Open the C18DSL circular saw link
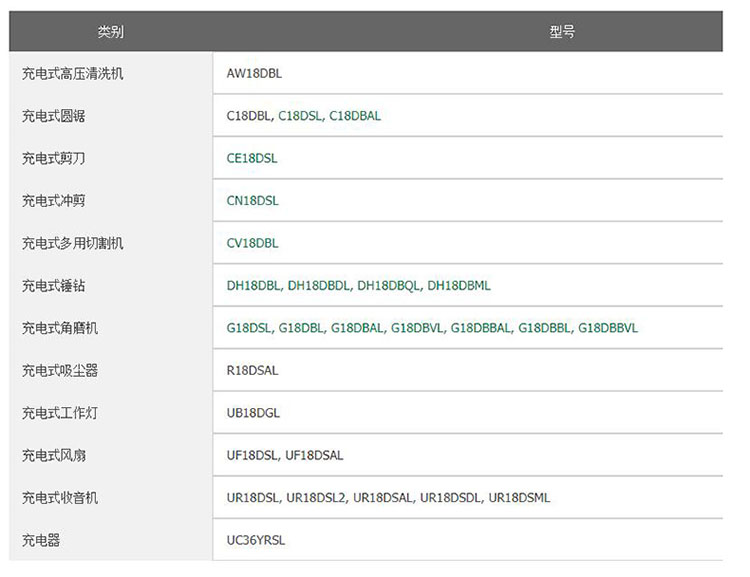The height and width of the screenshot is (577, 750). [300, 116]
